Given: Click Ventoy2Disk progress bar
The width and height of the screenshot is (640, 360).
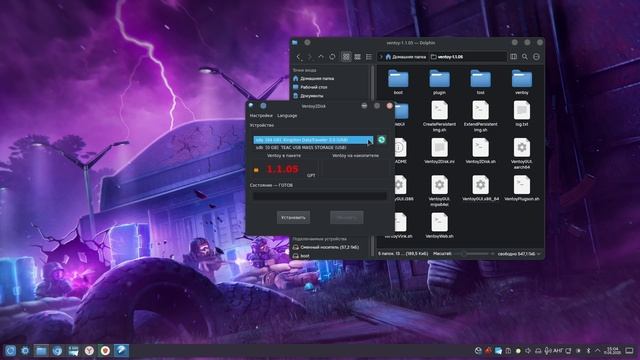Looking at the screenshot, I should click(x=320, y=196).
